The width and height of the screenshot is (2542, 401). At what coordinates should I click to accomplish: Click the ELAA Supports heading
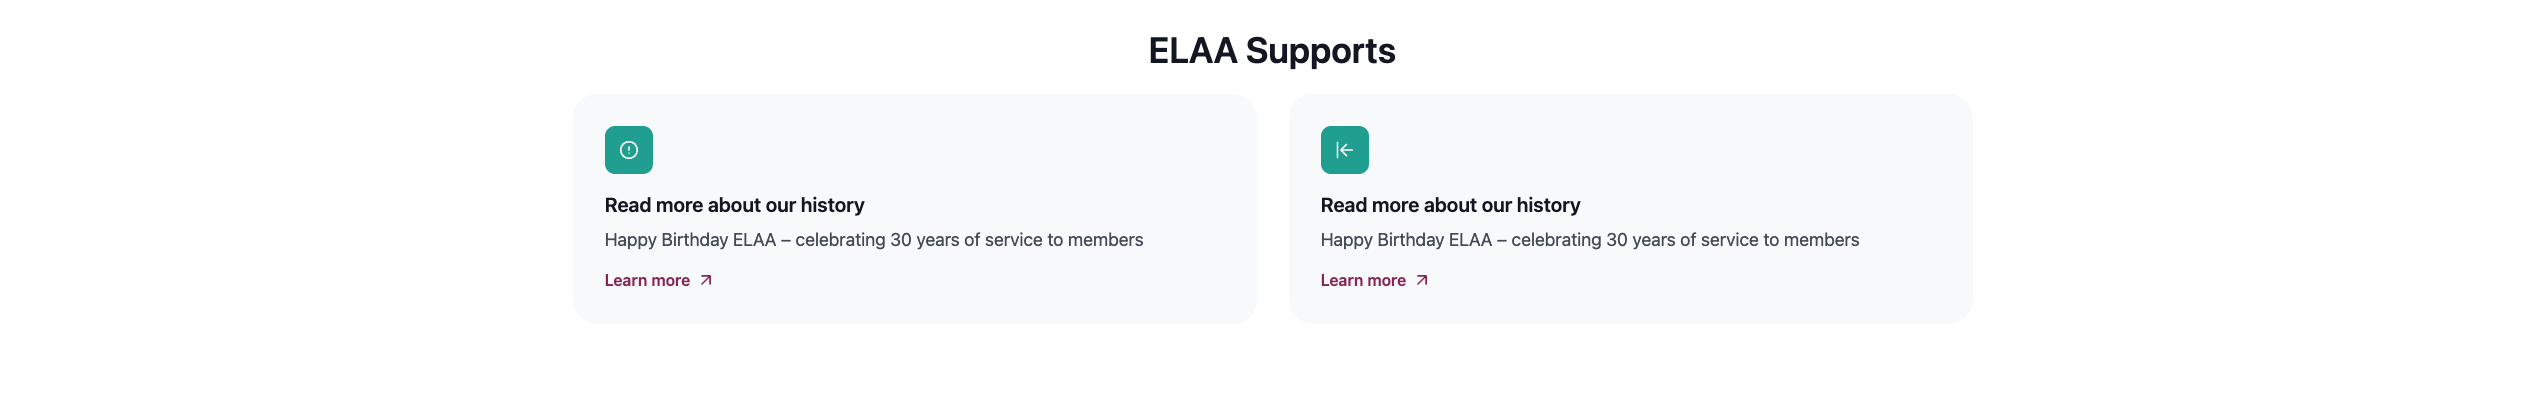[x=1271, y=51]
